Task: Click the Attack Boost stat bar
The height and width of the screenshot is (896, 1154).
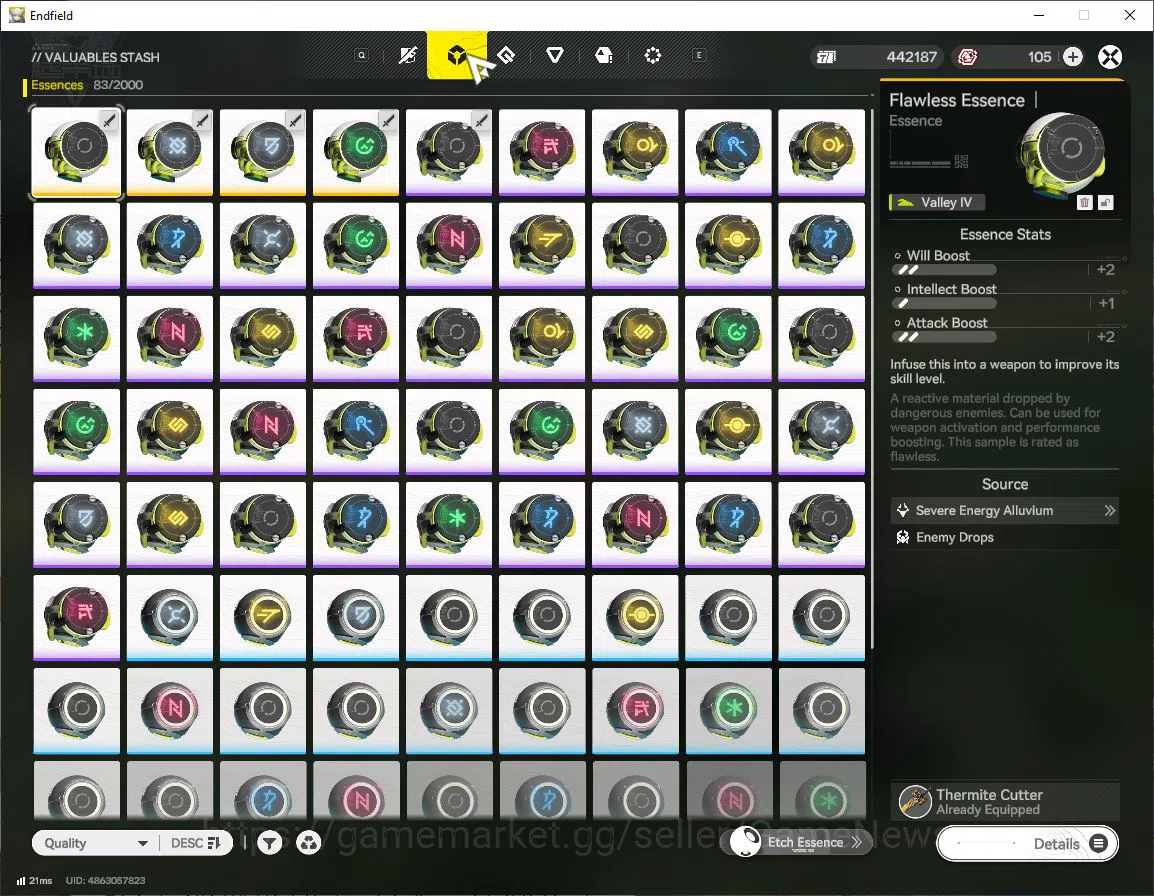Action: pyautogui.click(x=944, y=337)
